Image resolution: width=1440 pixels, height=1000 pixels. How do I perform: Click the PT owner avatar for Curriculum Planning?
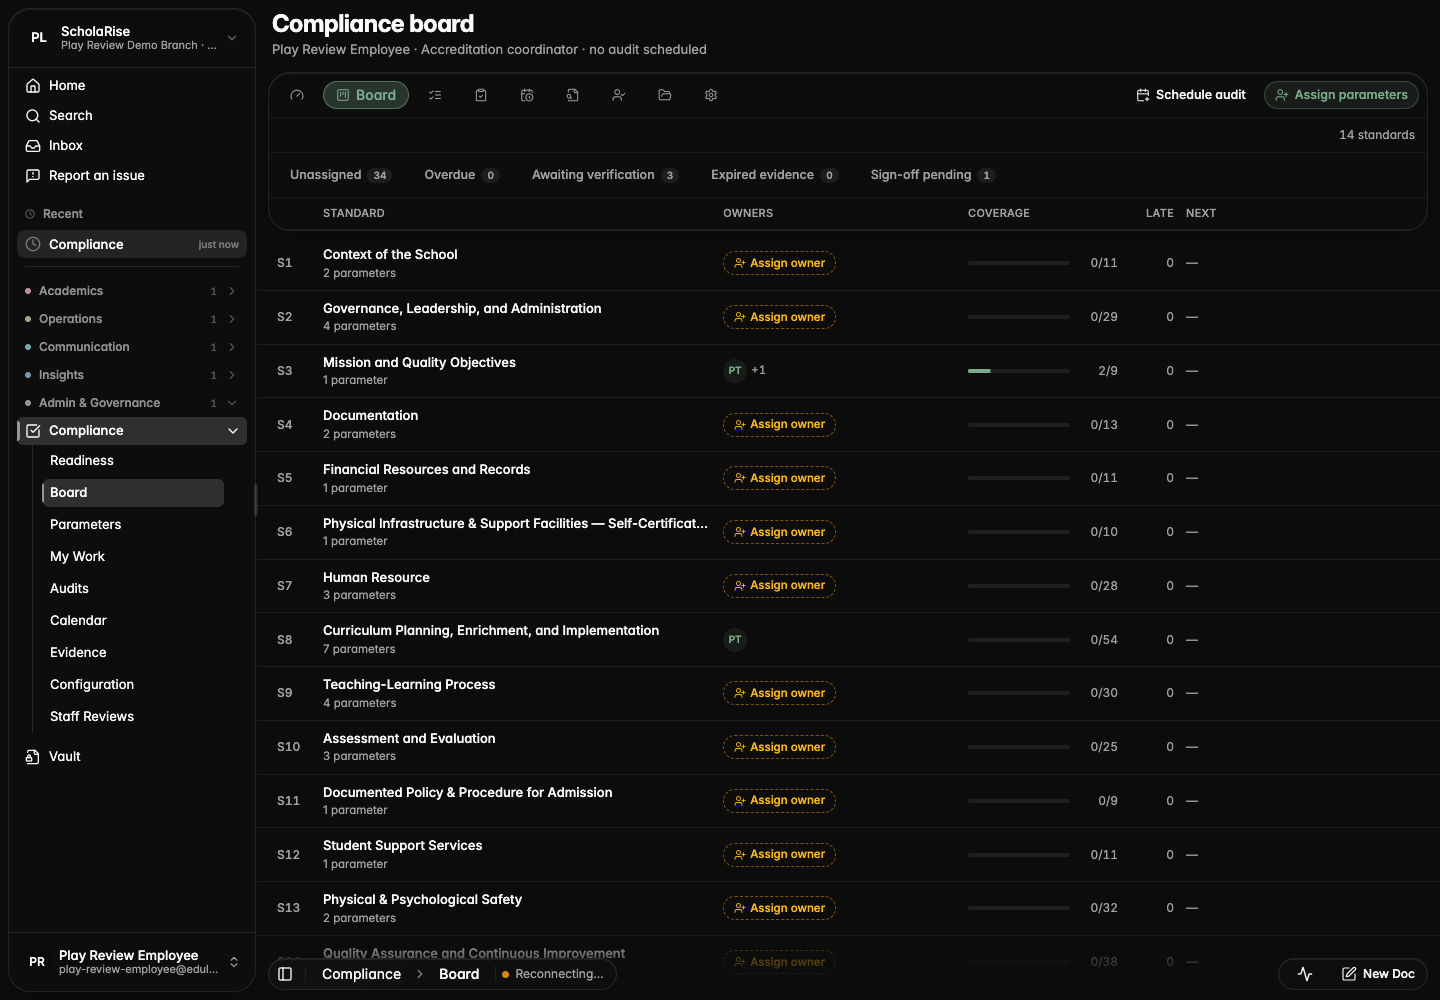click(x=735, y=640)
